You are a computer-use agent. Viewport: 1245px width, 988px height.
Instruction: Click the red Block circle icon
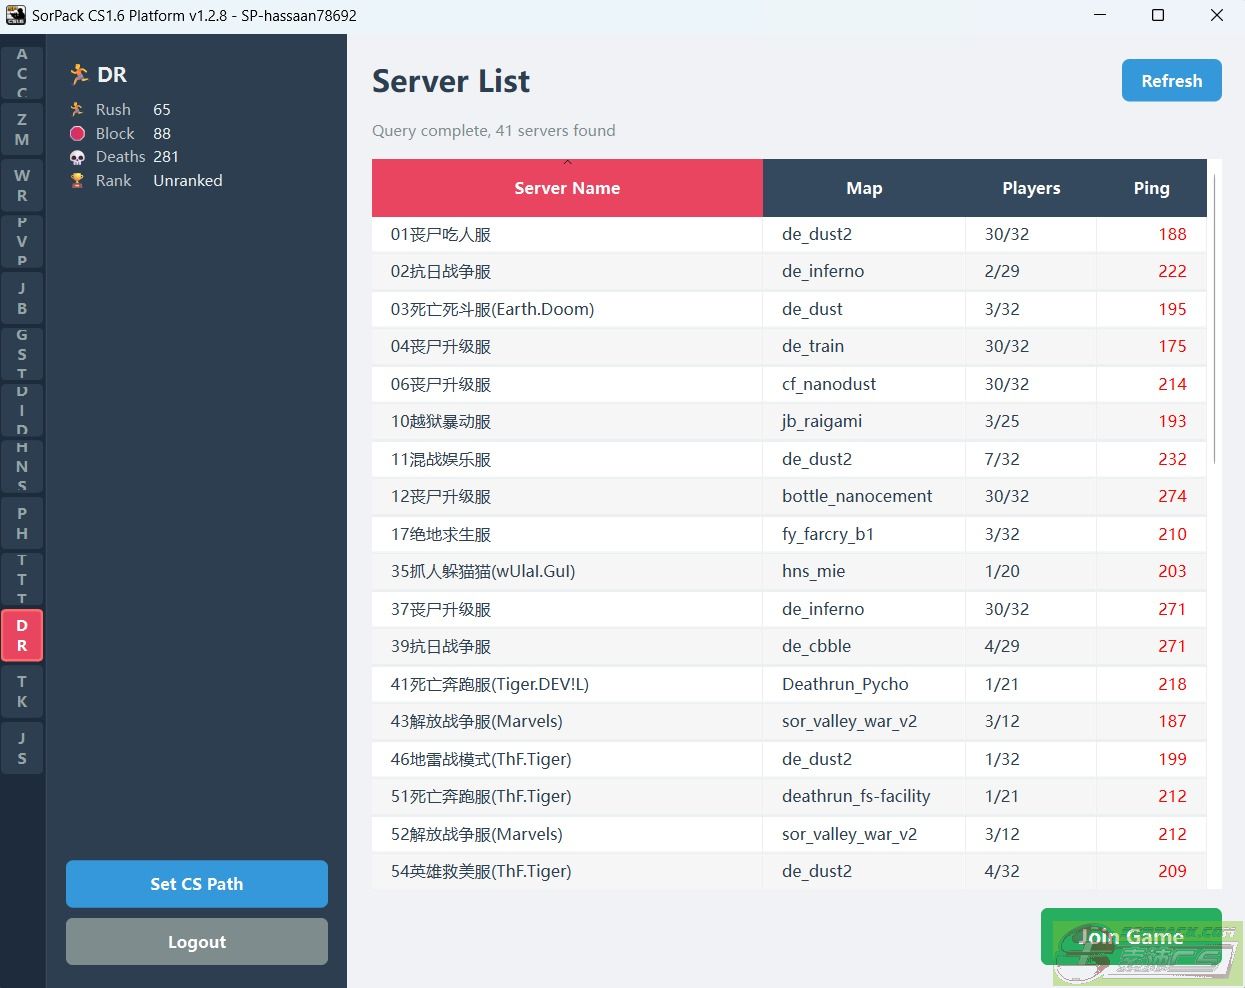click(x=77, y=133)
